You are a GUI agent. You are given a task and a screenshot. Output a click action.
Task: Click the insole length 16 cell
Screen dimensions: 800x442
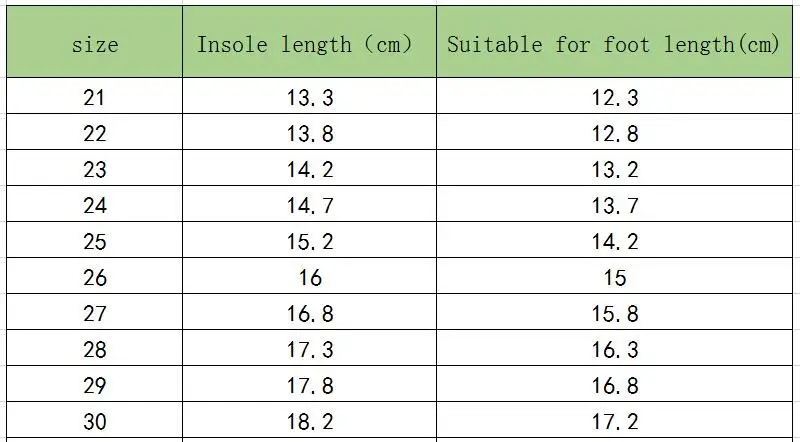pyautogui.click(x=309, y=278)
